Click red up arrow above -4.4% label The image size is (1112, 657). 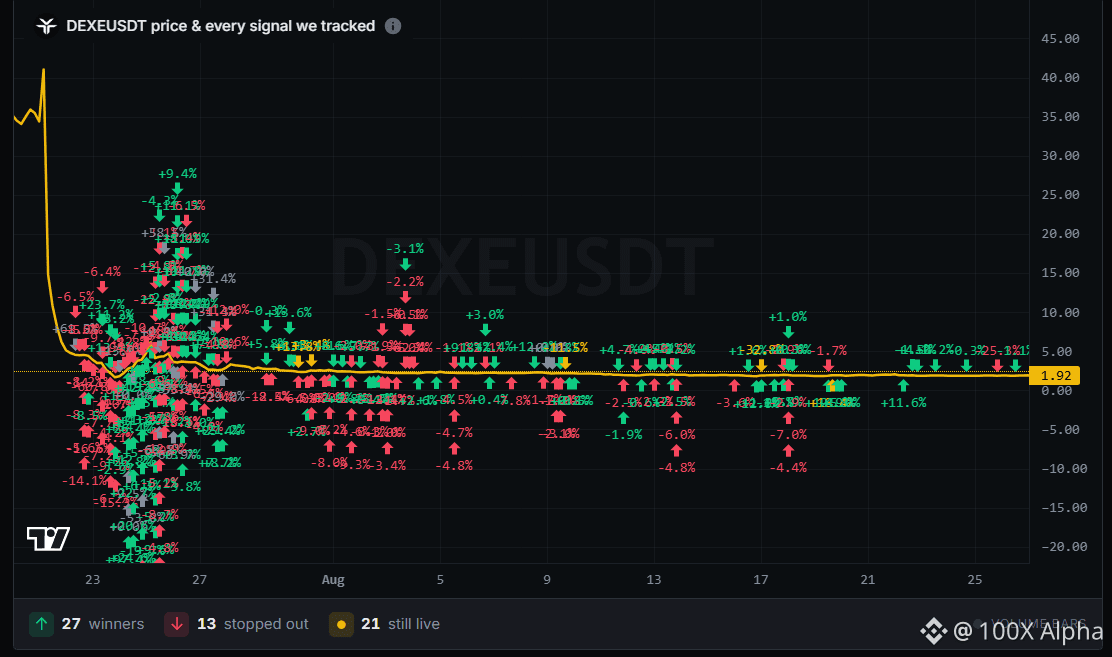[788, 451]
